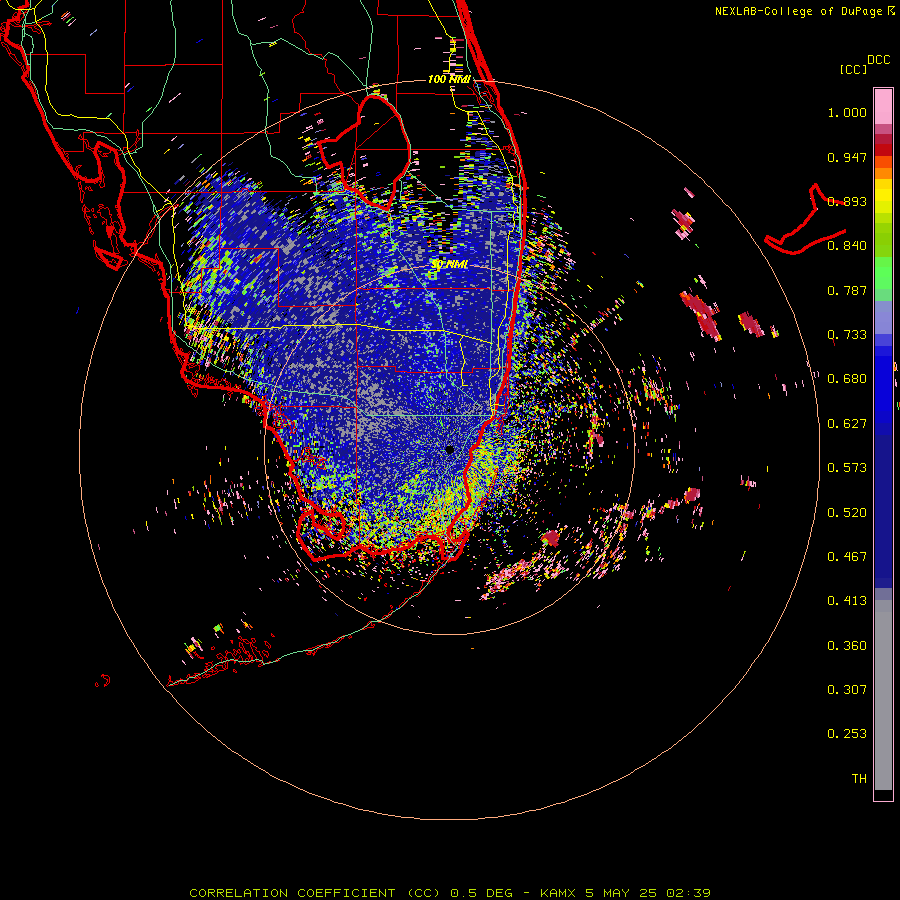Viewport: 900px width, 900px height.
Task: Click the DCC label above the color bar
Action: (x=878, y=60)
